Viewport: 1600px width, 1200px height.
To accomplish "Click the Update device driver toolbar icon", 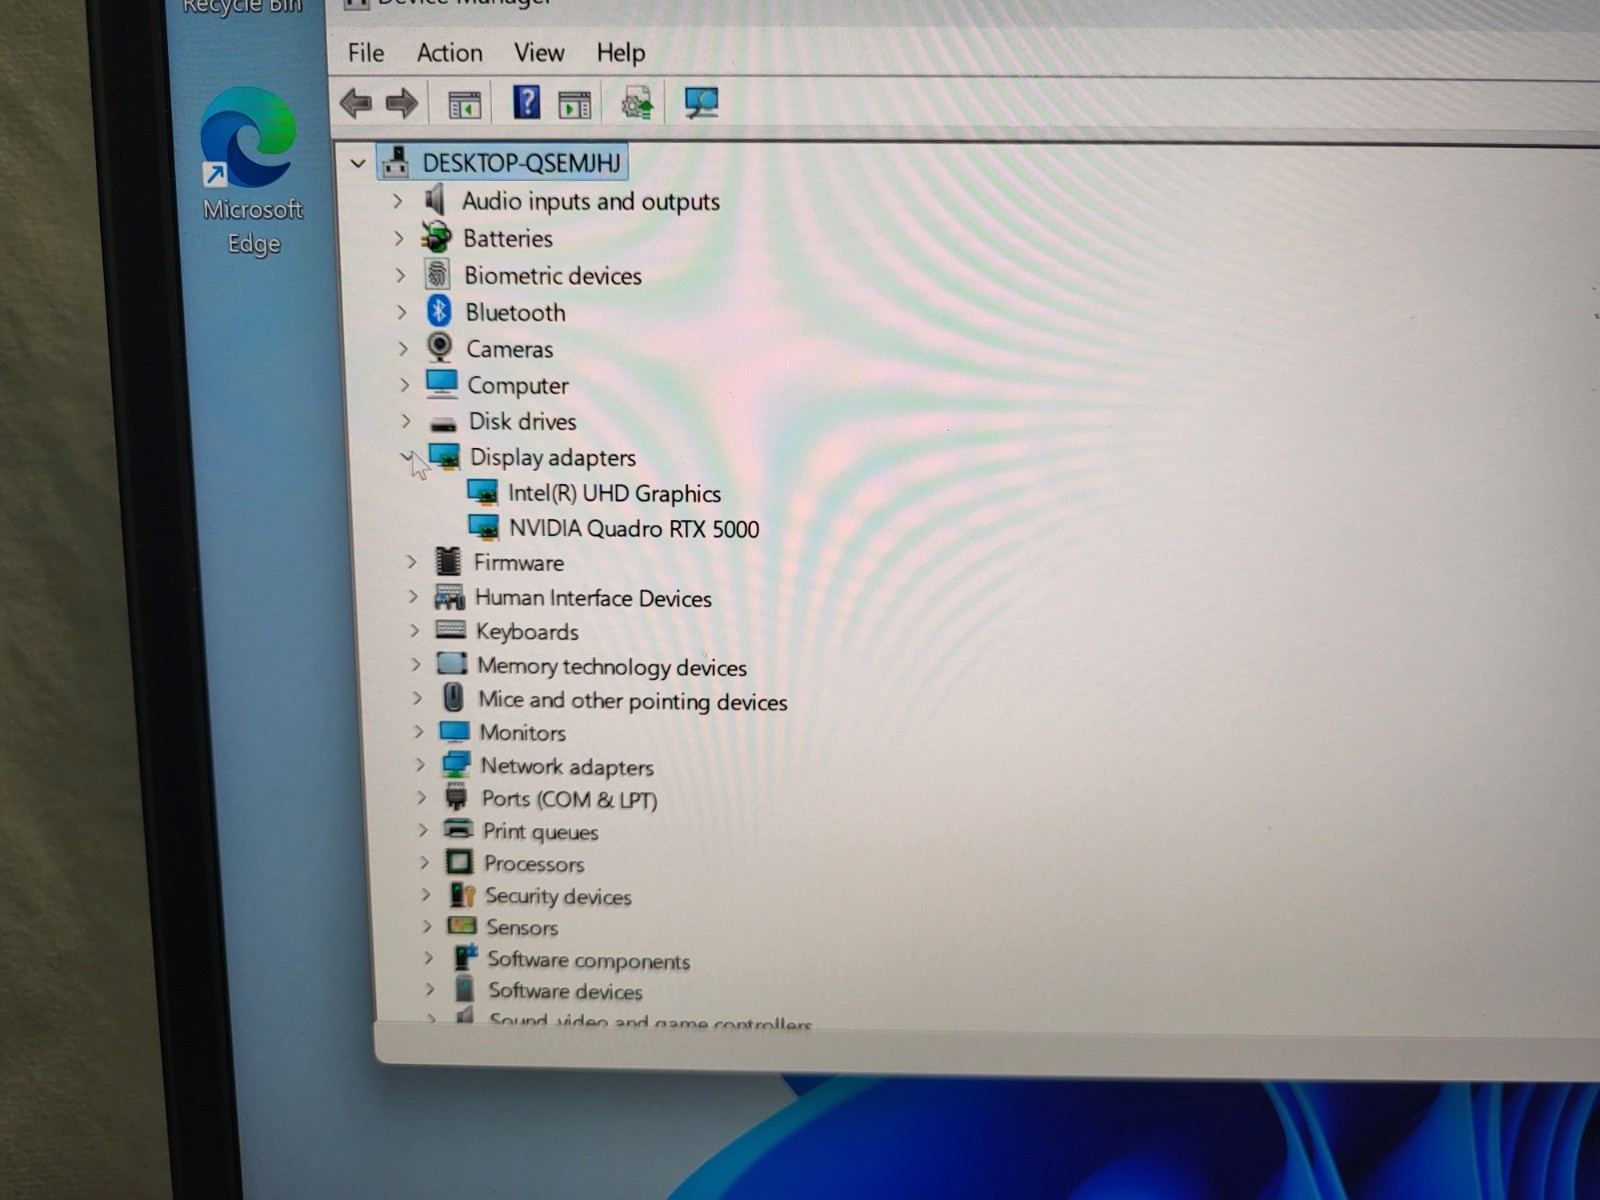I will pos(638,103).
